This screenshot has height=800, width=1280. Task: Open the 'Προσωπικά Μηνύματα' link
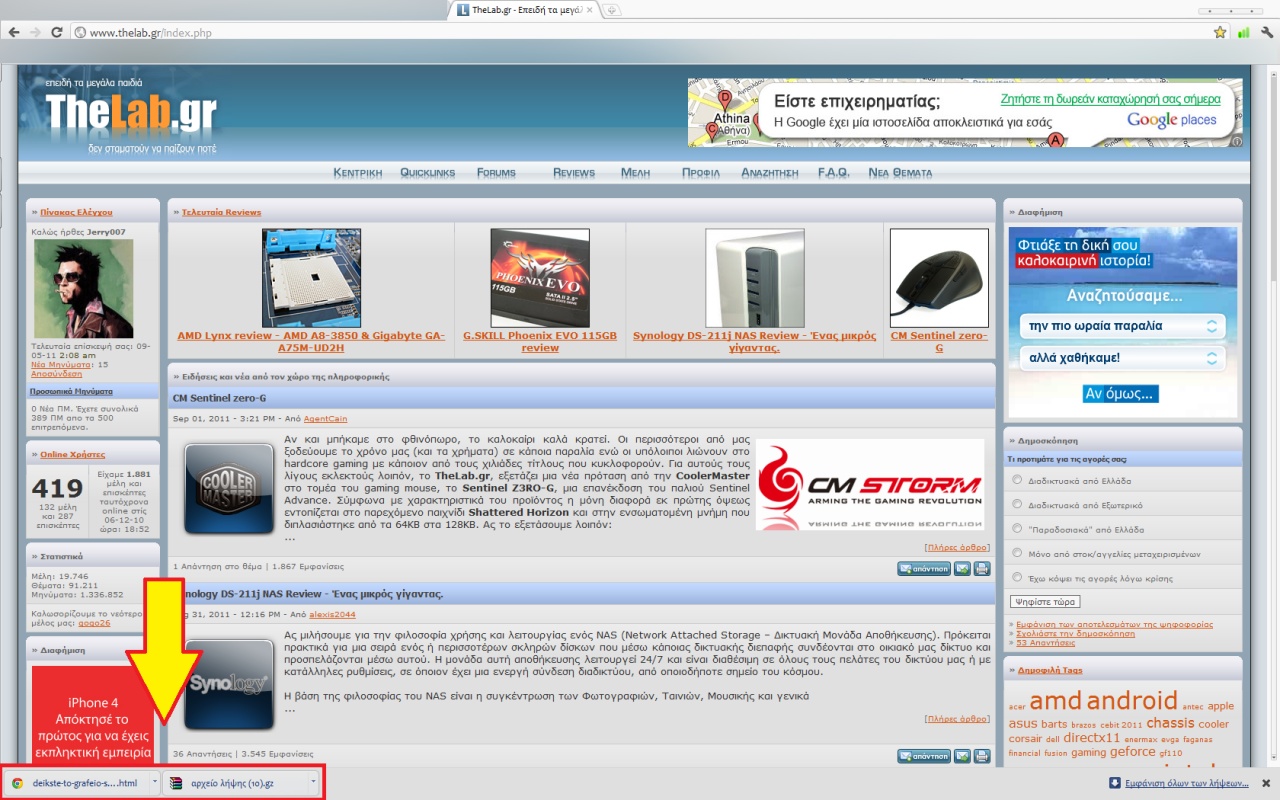coord(71,391)
